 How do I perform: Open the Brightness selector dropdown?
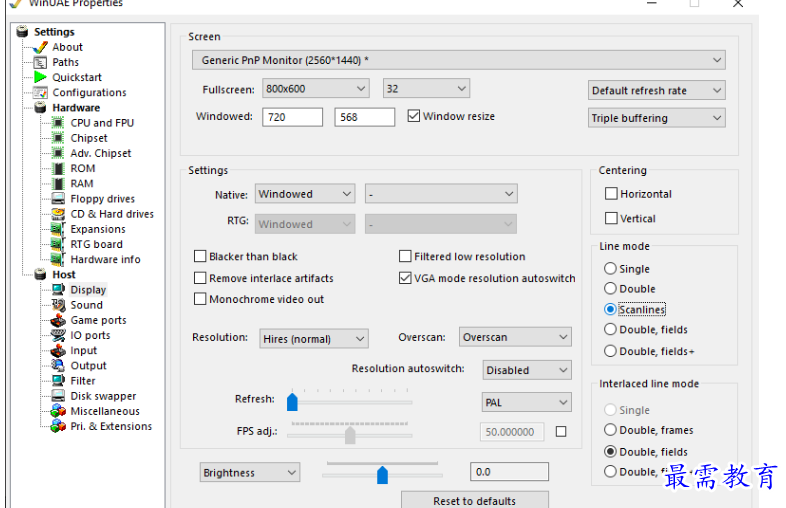click(x=250, y=472)
